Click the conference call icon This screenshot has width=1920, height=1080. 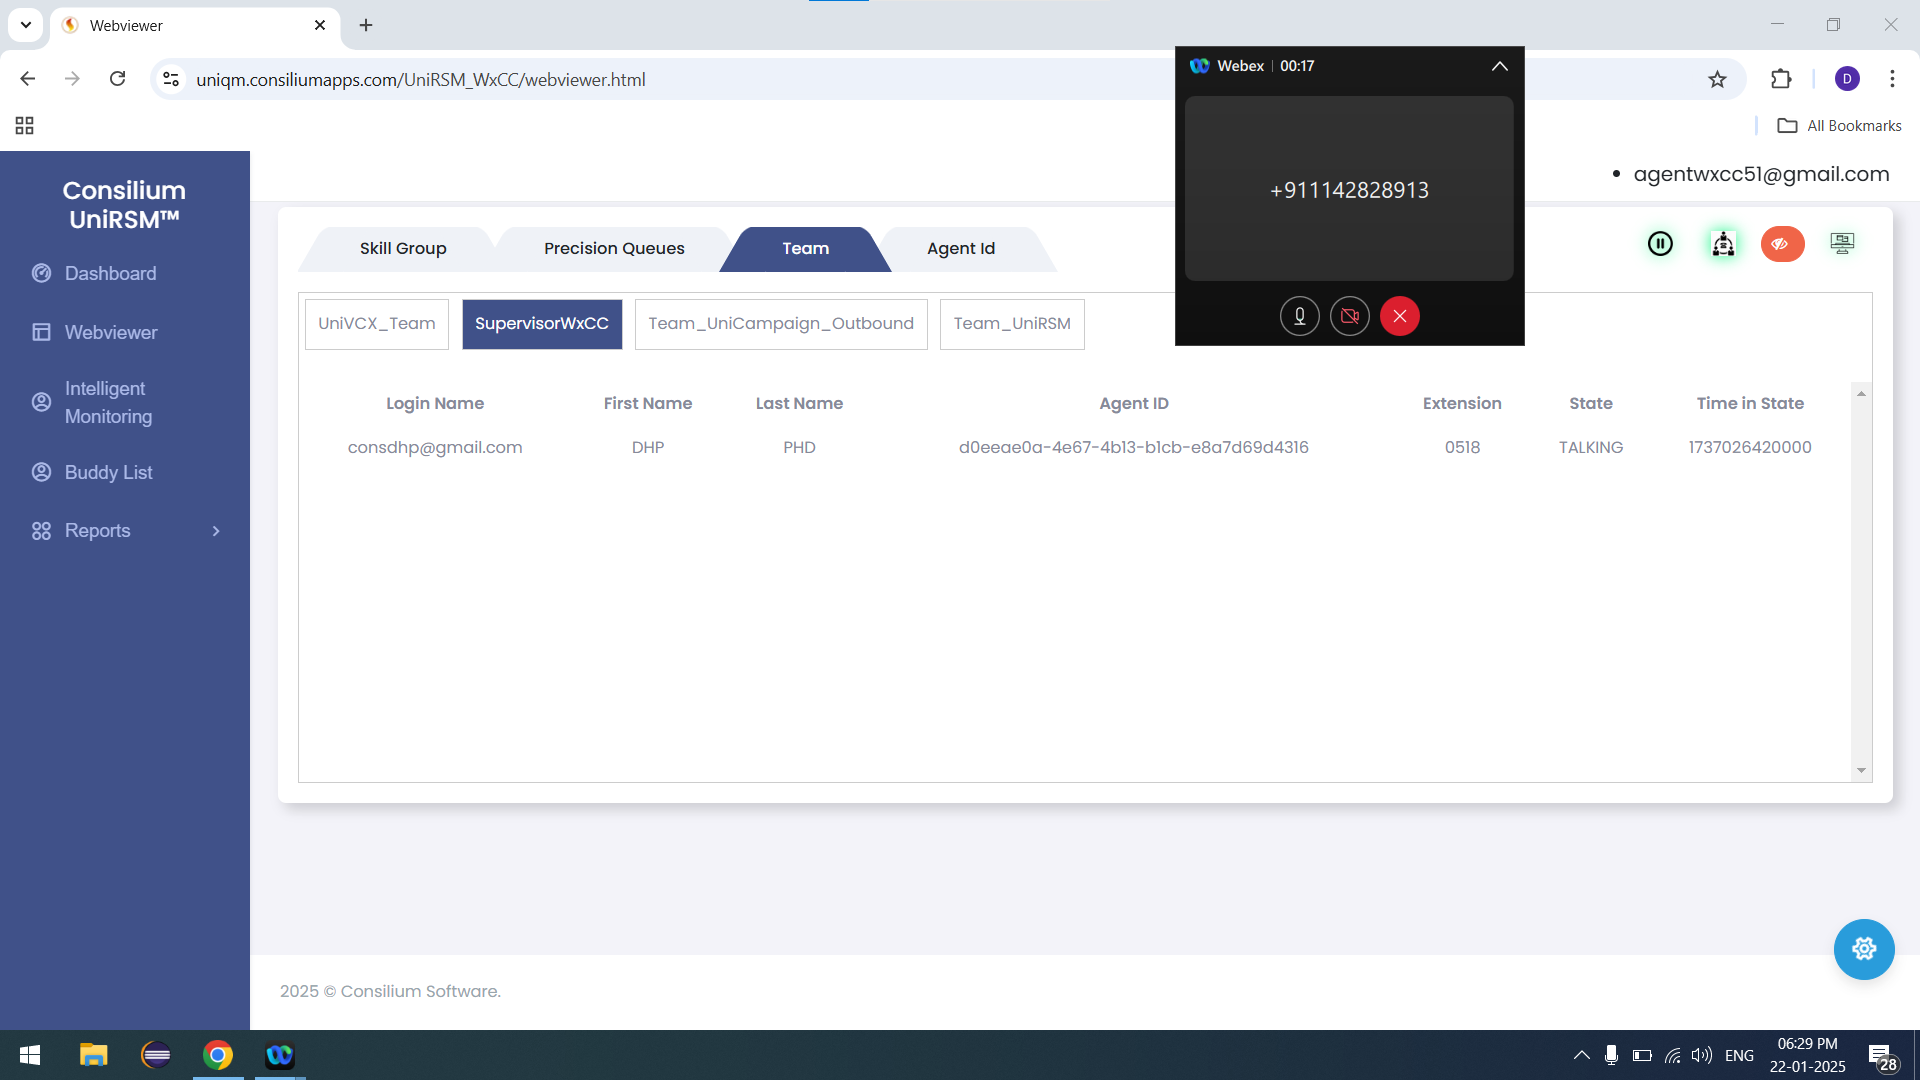(x=1723, y=244)
